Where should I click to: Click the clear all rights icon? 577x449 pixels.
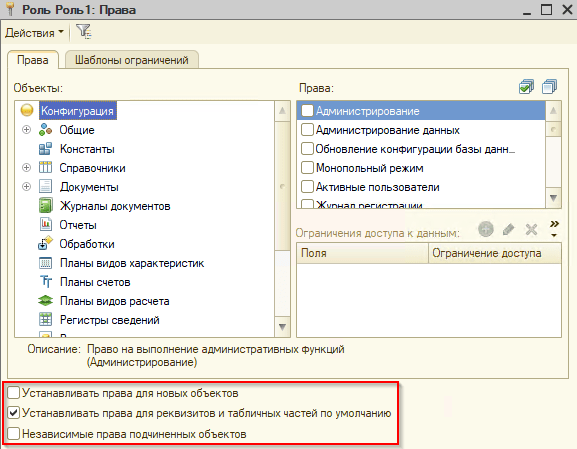[x=549, y=87]
